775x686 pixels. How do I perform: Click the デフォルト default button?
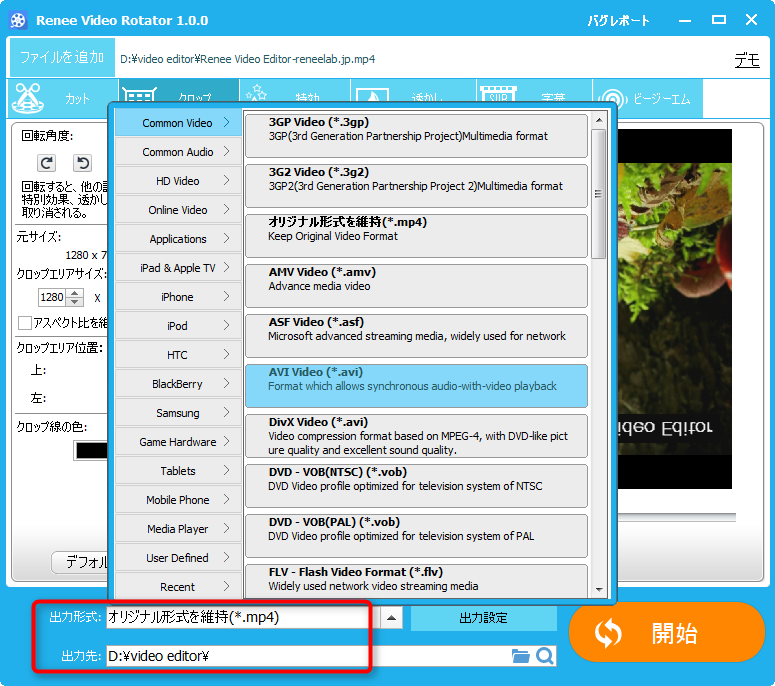click(80, 562)
